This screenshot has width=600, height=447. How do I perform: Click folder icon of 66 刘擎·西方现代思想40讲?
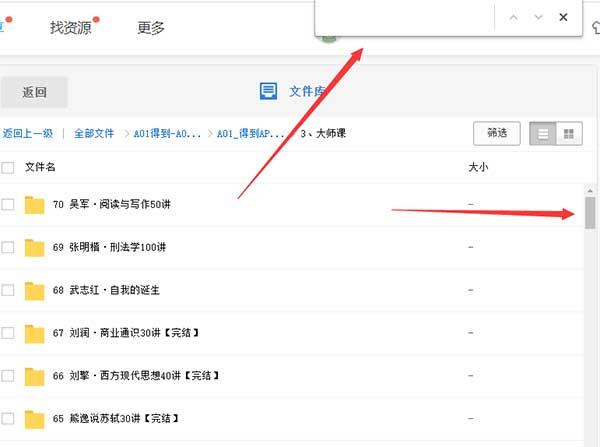pos(34,376)
